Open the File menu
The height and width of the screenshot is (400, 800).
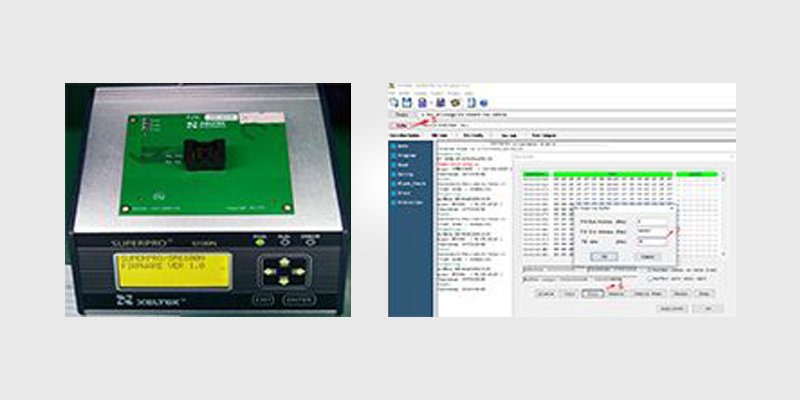[x=392, y=93]
